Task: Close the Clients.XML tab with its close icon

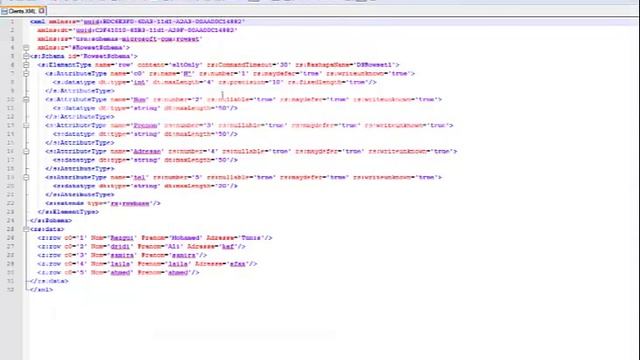Action: point(41,11)
